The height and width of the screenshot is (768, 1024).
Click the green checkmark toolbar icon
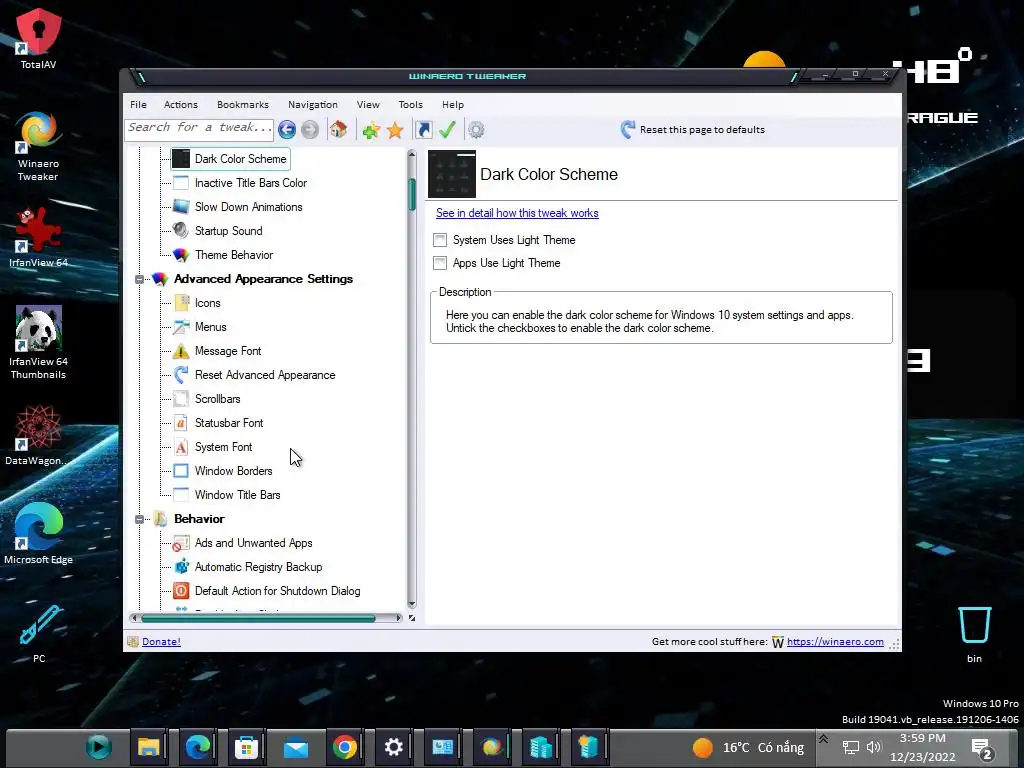click(x=447, y=129)
